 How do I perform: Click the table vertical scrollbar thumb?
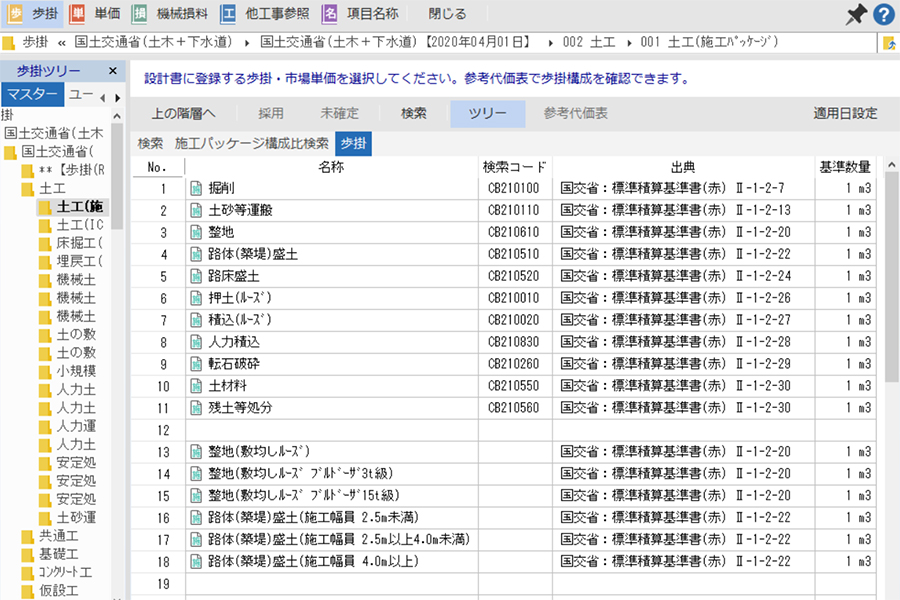(x=891, y=277)
